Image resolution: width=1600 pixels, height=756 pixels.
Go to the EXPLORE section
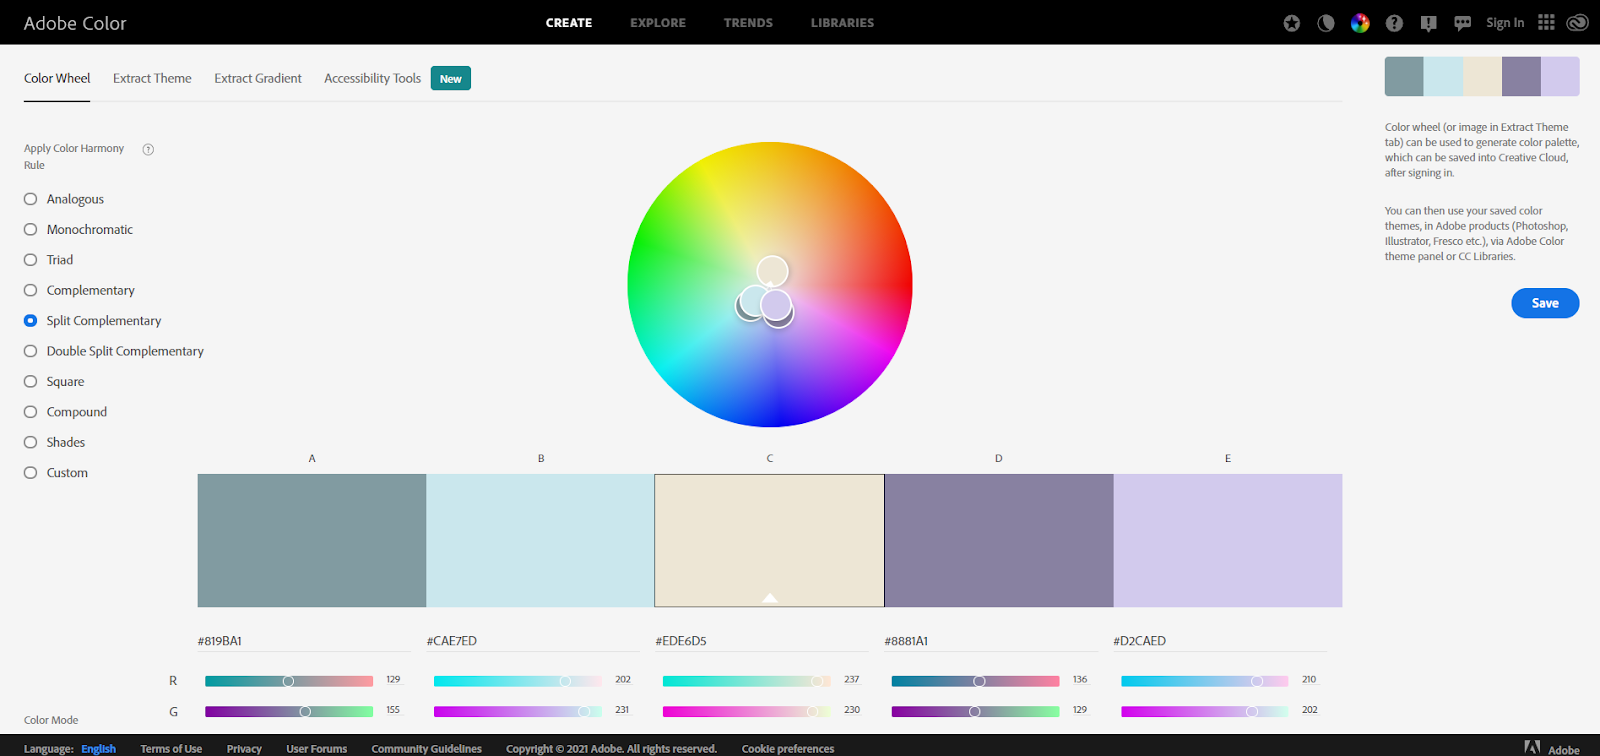tap(658, 23)
